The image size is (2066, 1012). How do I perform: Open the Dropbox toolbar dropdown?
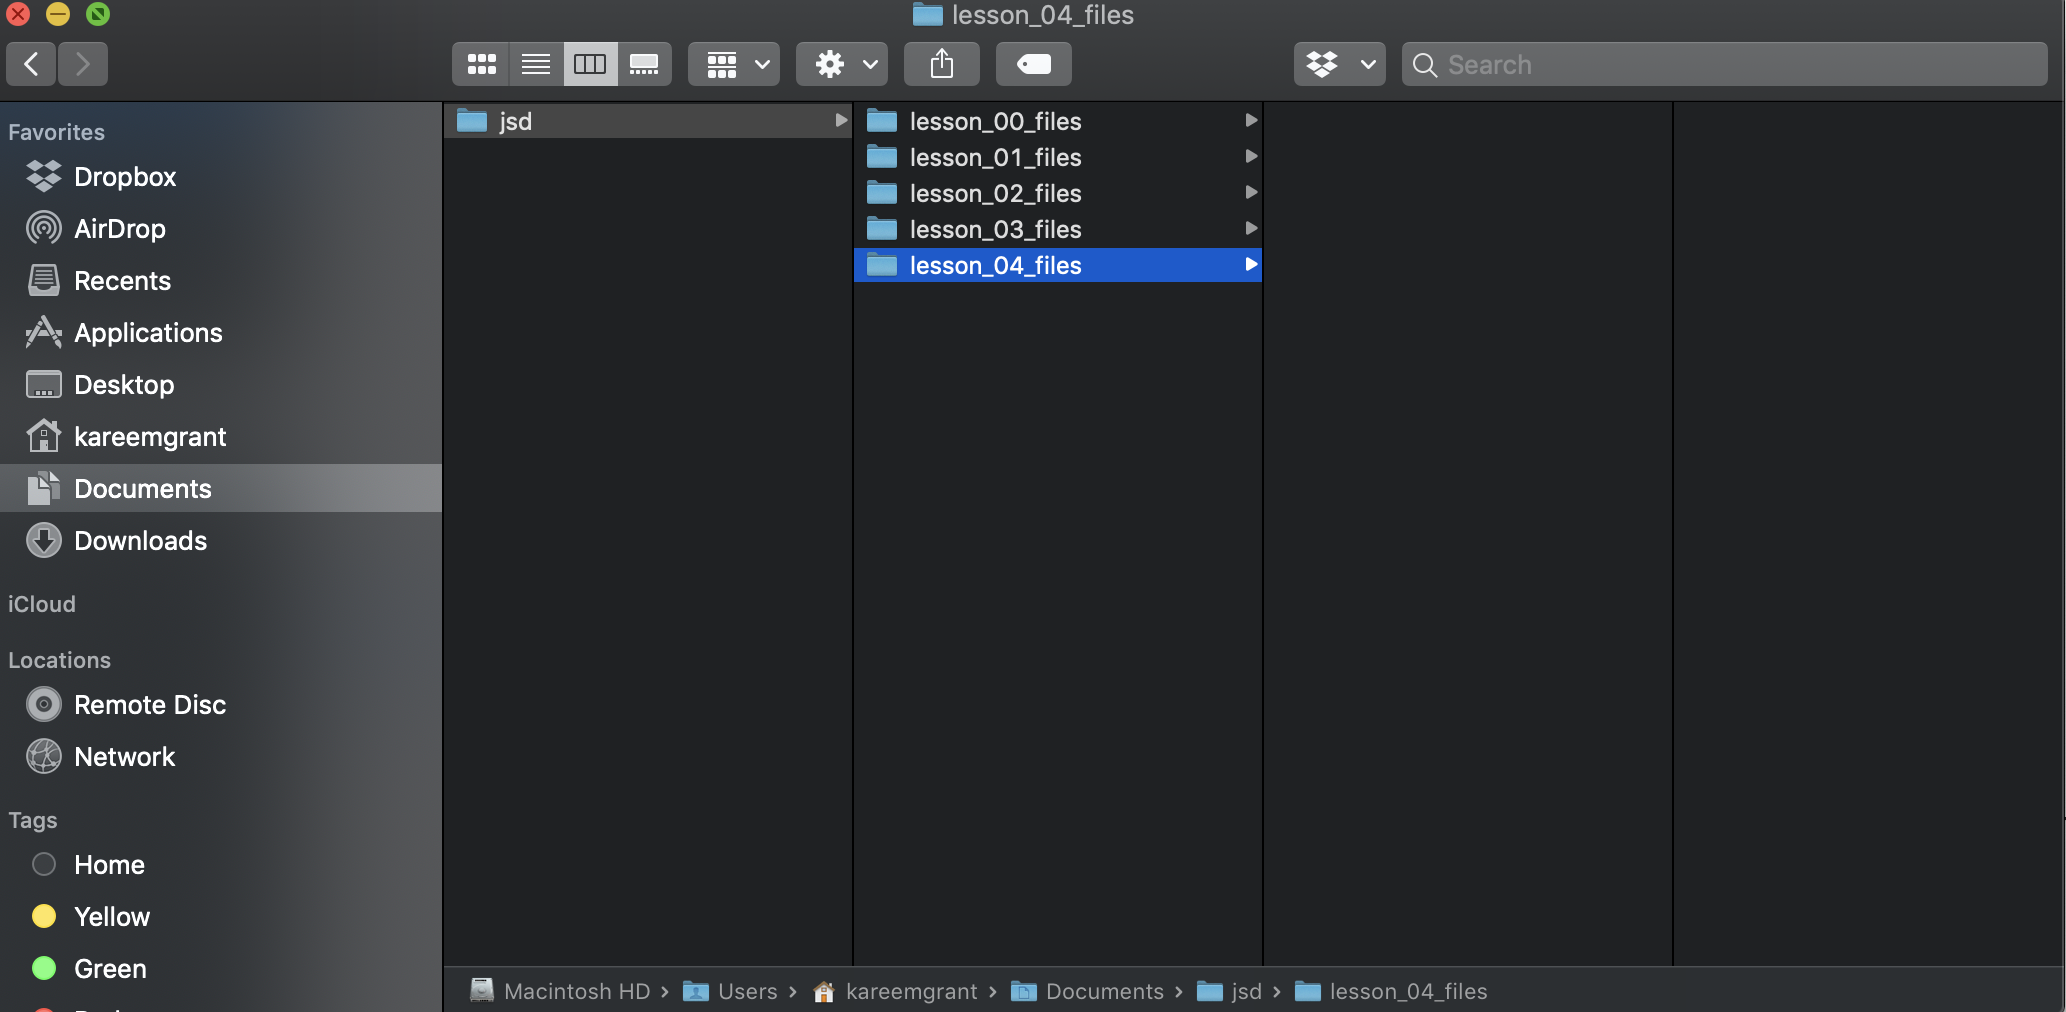(1339, 65)
